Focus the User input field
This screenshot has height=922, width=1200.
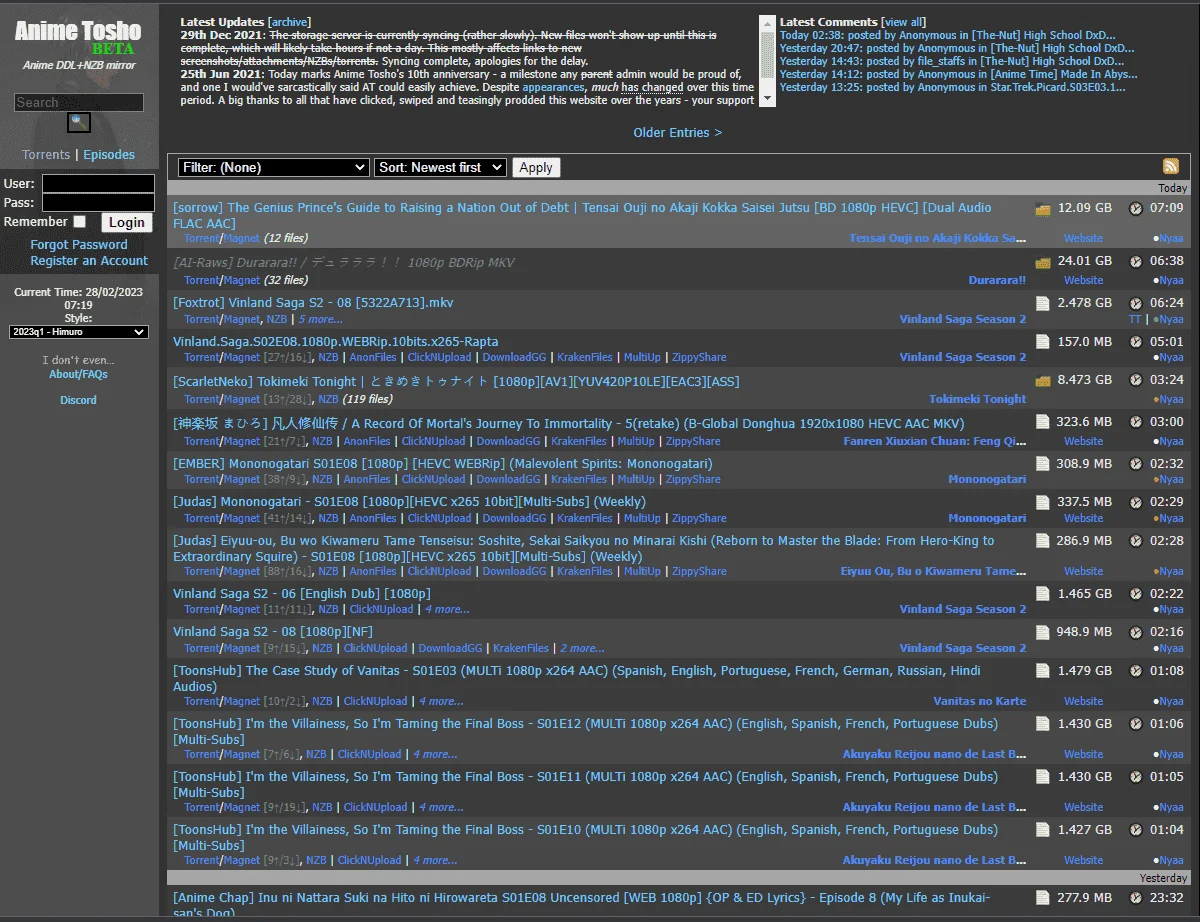click(x=98, y=184)
